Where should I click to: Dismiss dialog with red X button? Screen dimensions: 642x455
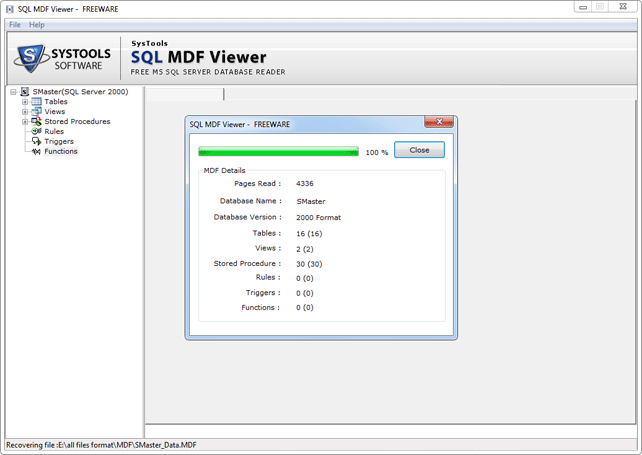(x=439, y=122)
